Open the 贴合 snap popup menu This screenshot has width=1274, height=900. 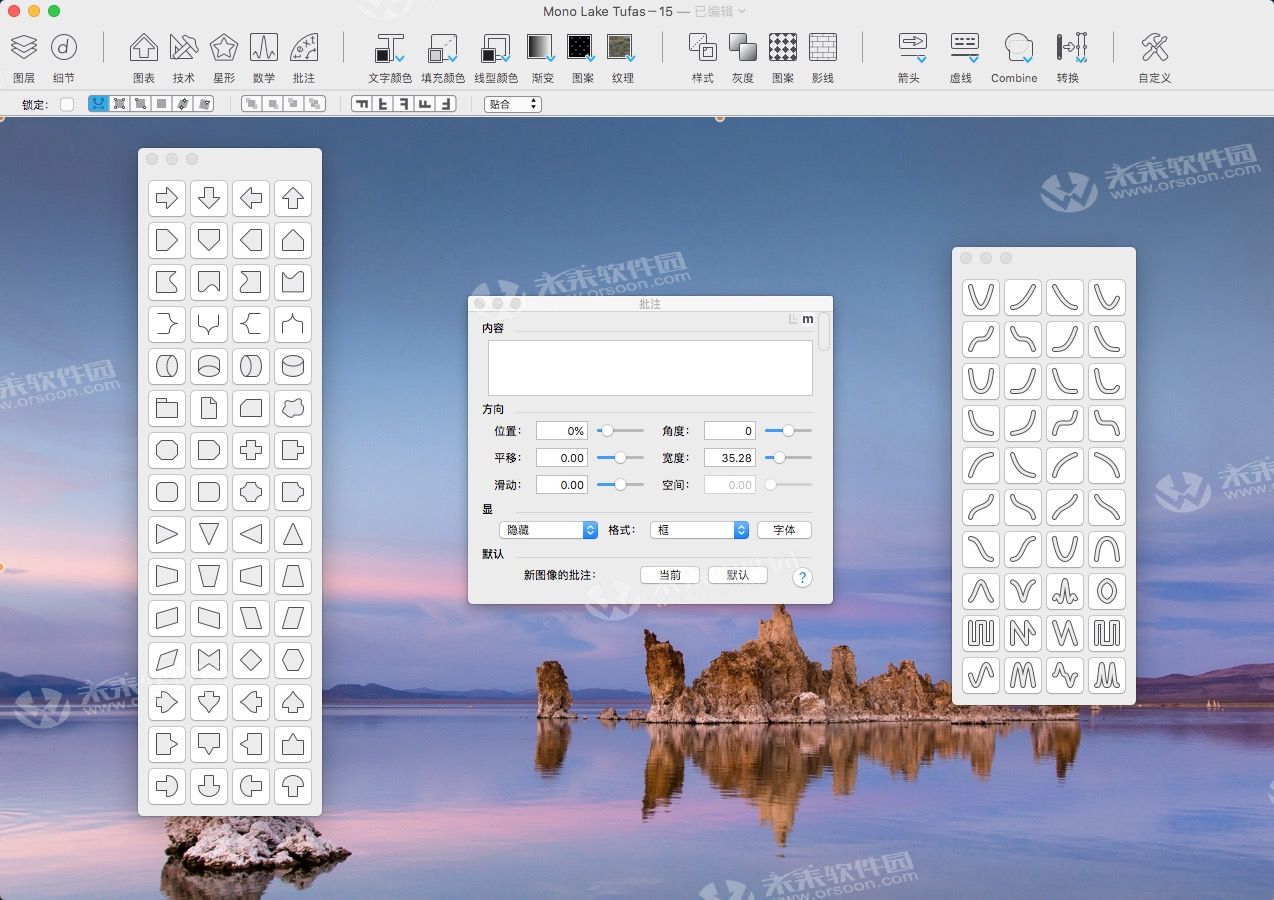513,104
